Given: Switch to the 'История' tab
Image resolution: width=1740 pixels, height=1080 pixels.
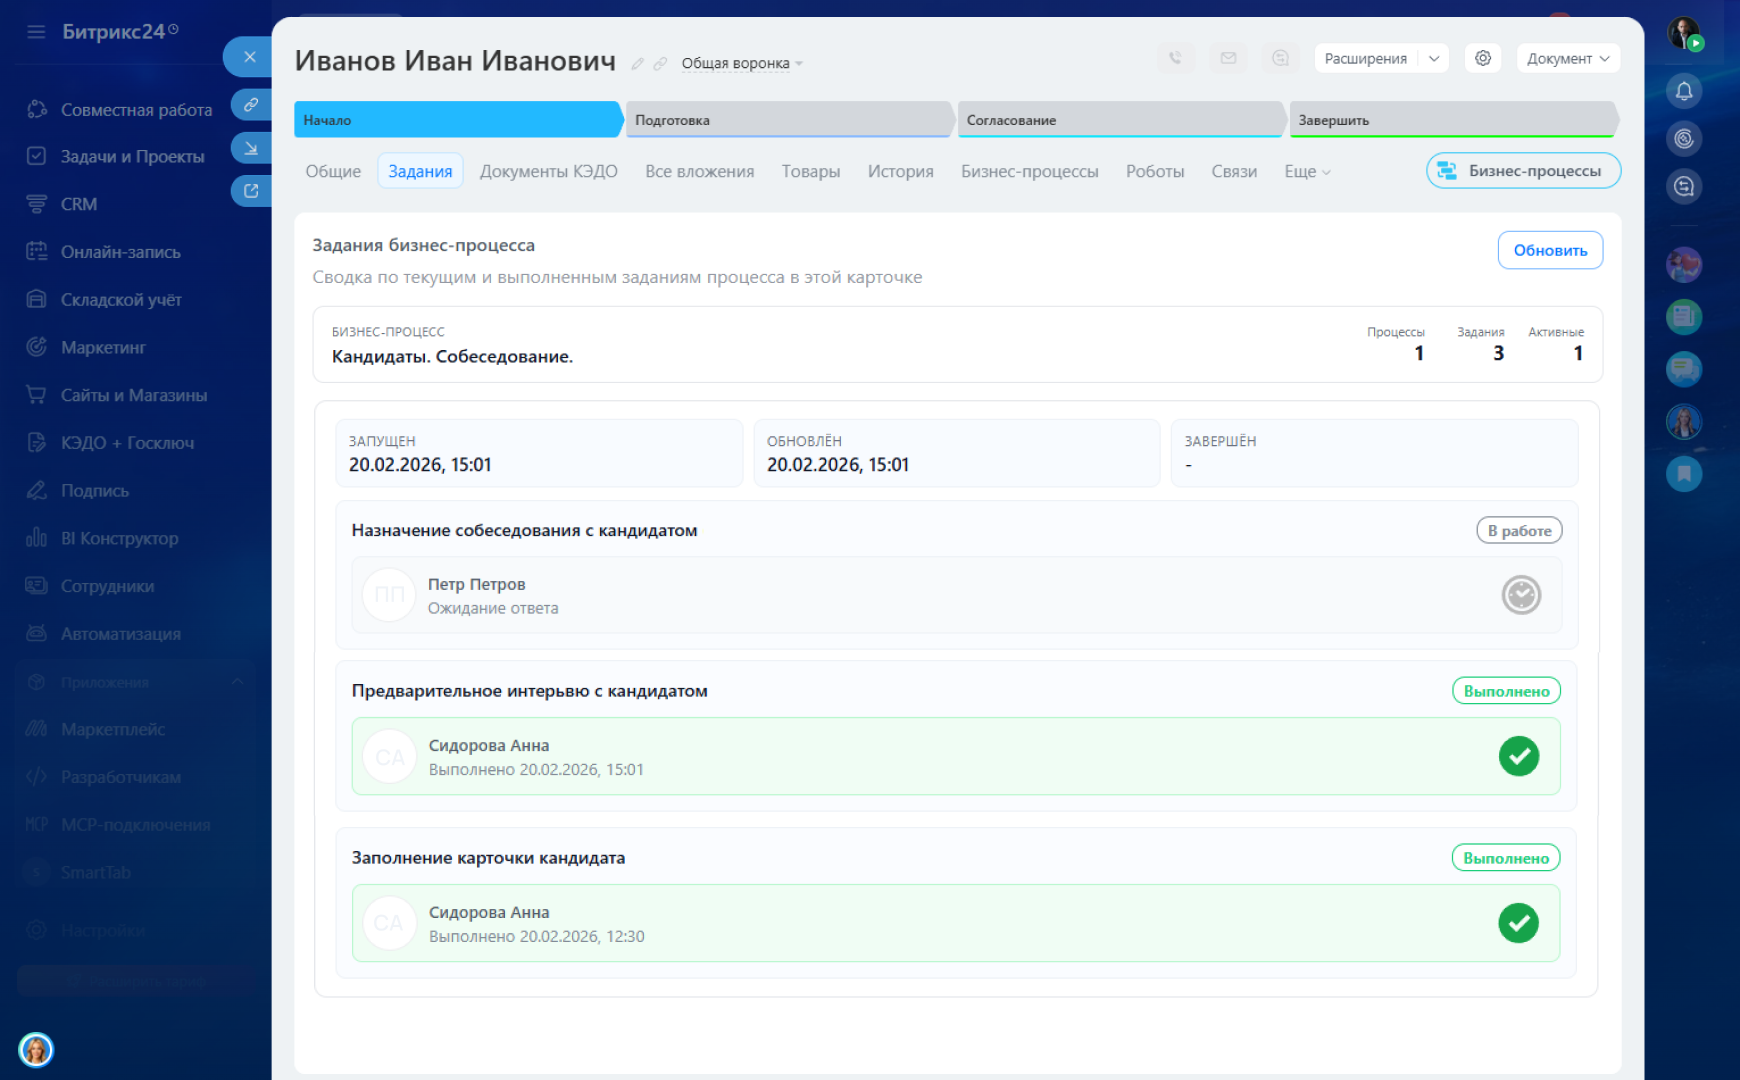Looking at the screenshot, I should pos(900,172).
